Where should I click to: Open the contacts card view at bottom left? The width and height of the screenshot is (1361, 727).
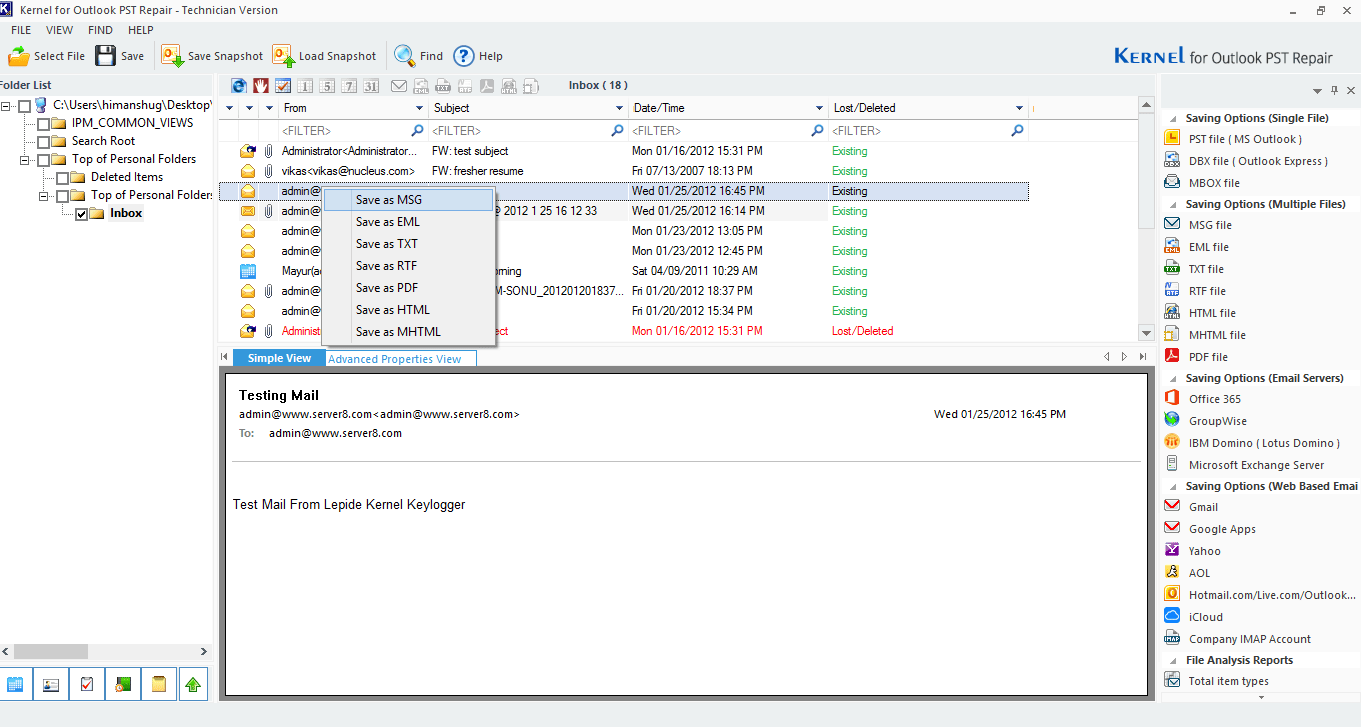pyautogui.click(x=51, y=684)
